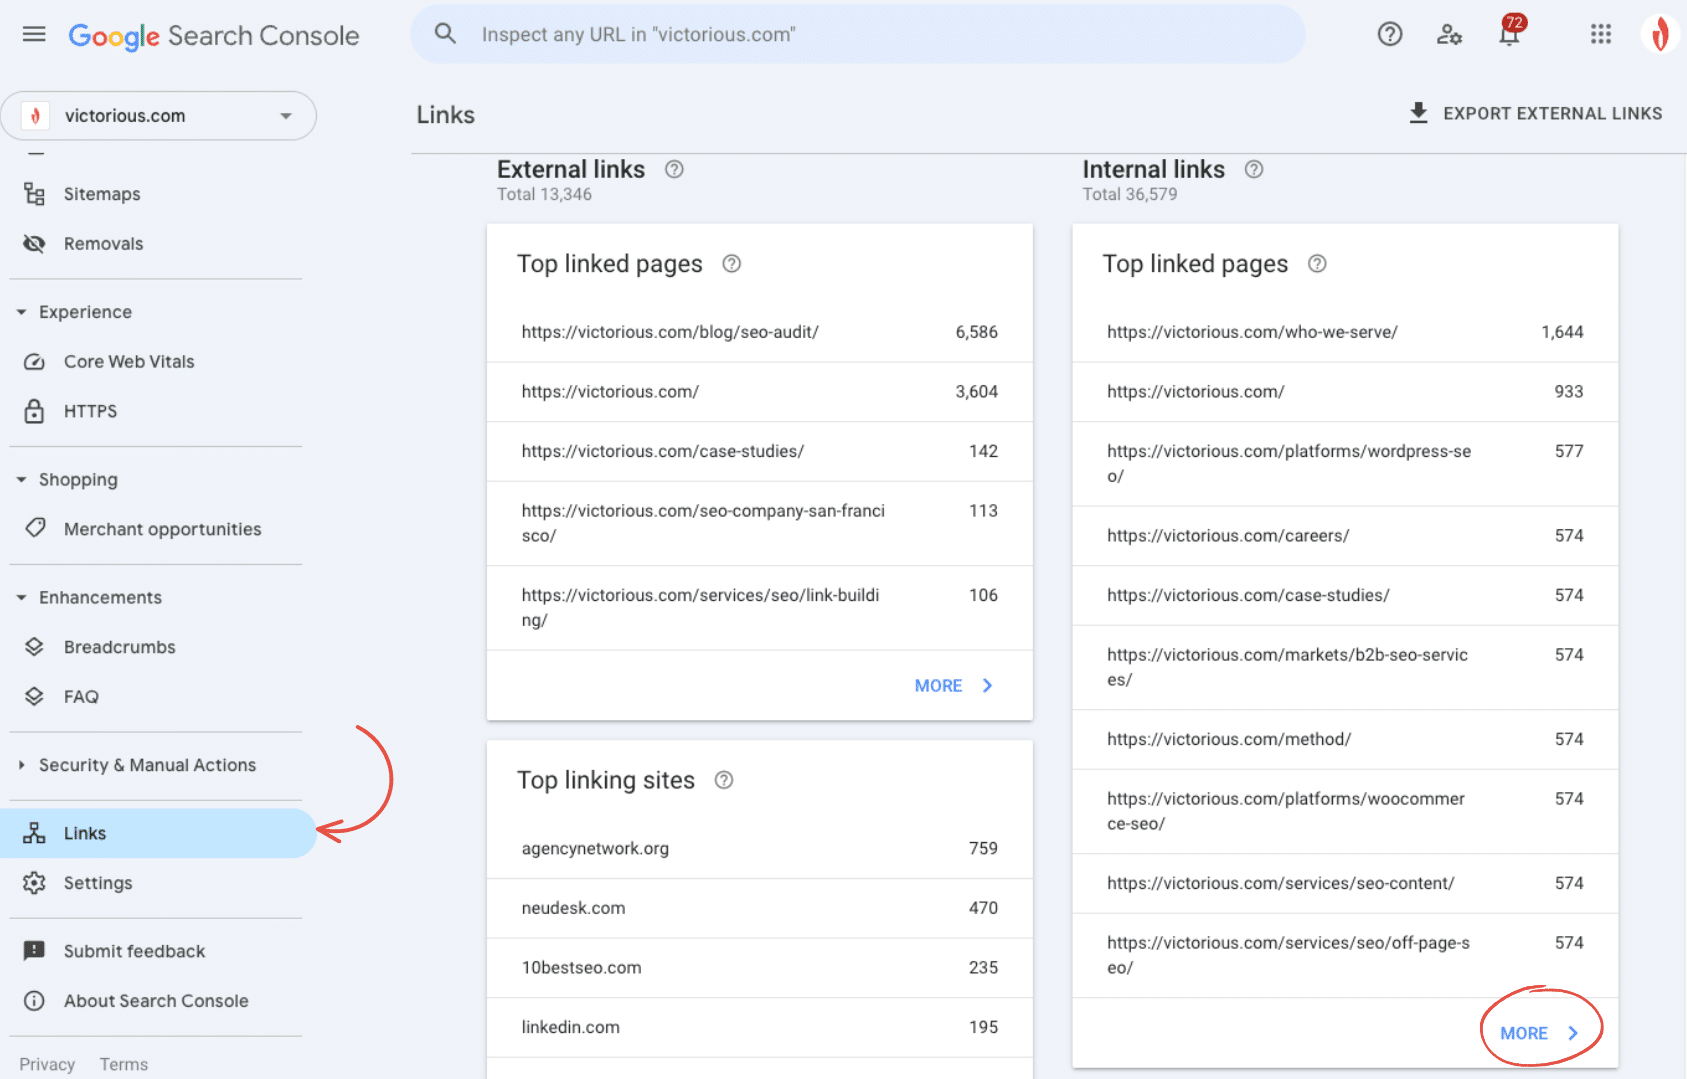Collapse the Shopping section
The image size is (1687, 1079).
point(21,480)
